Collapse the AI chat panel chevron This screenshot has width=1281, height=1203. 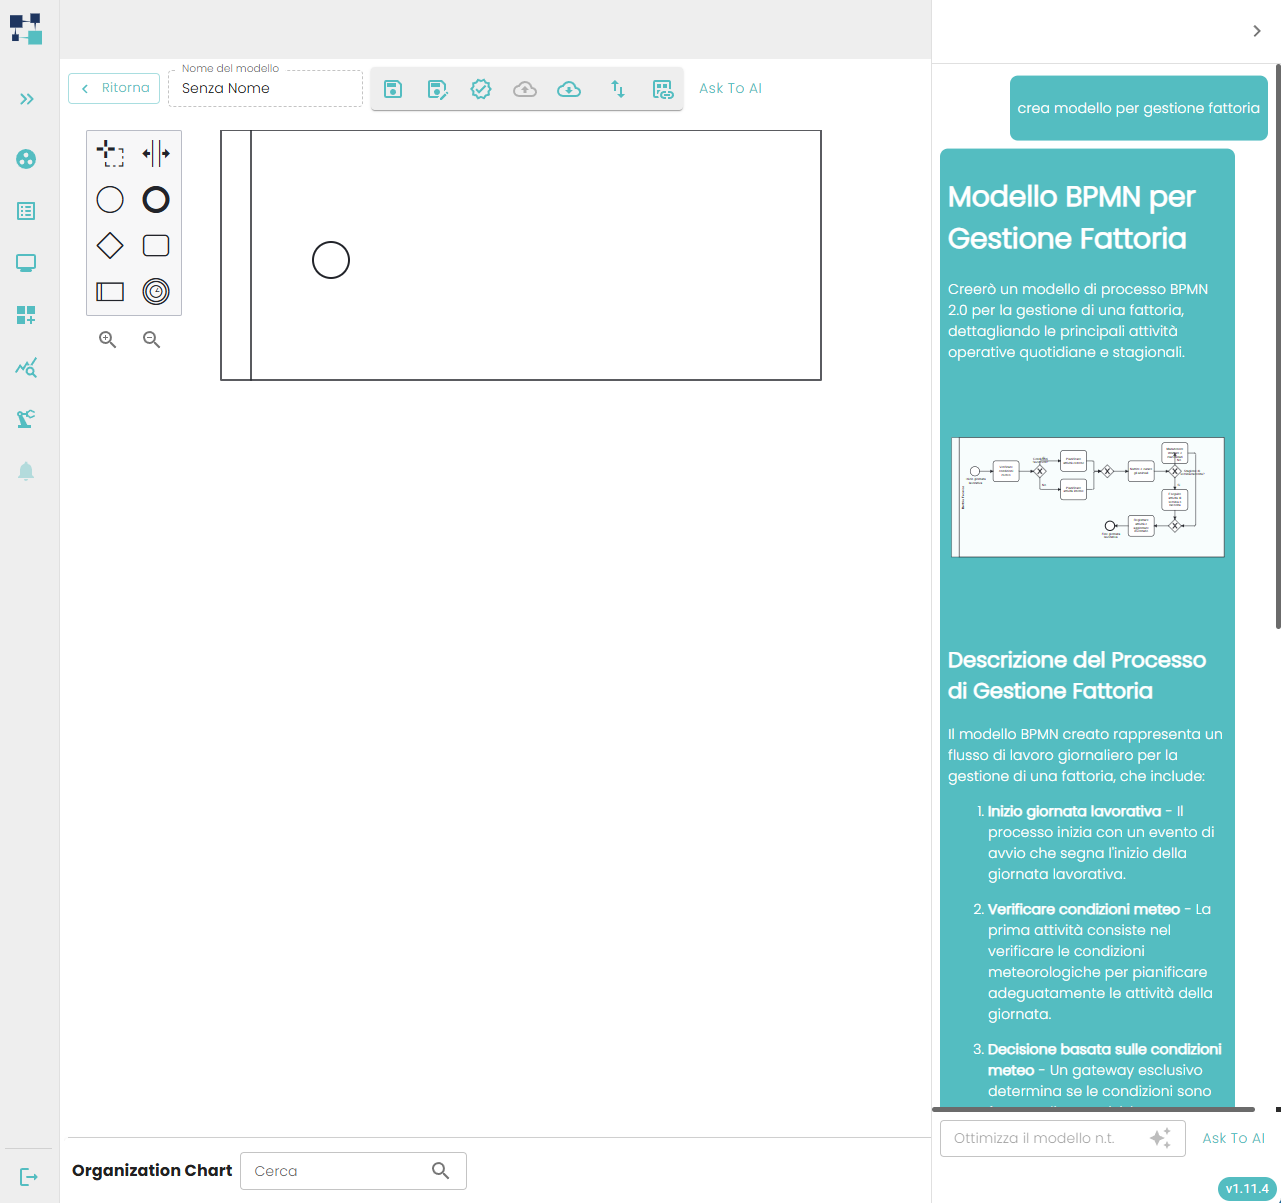[x=1257, y=31]
